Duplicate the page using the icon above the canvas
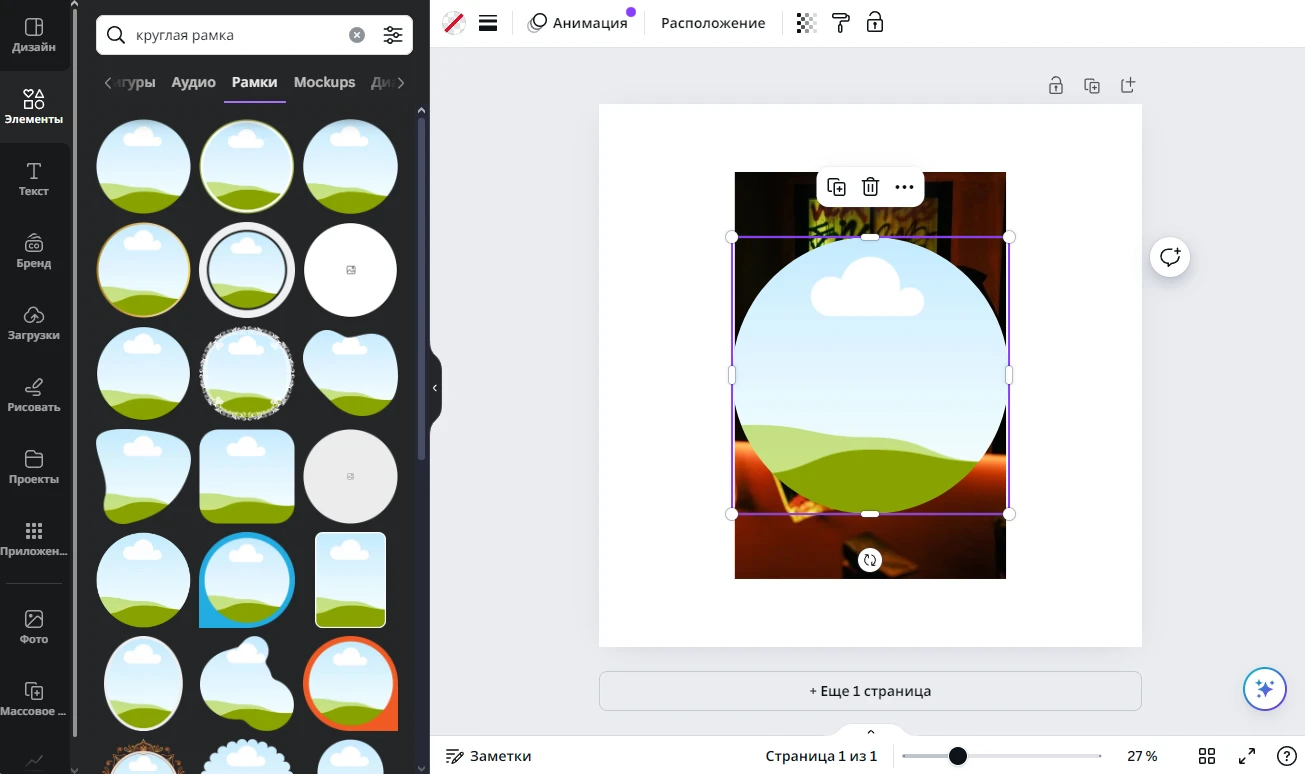1305x774 pixels. [1092, 86]
